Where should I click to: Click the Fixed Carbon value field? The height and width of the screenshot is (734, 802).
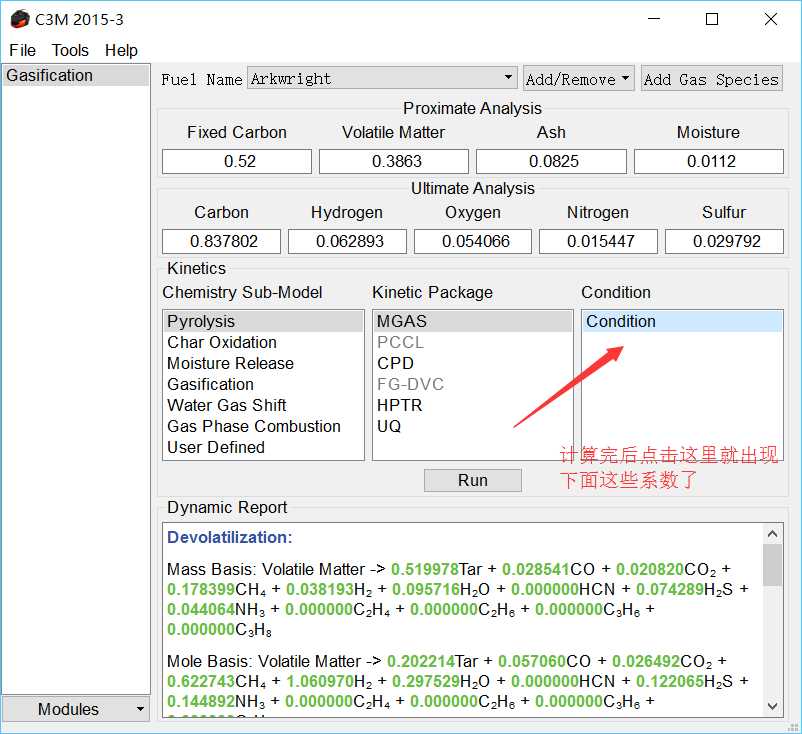click(237, 162)
